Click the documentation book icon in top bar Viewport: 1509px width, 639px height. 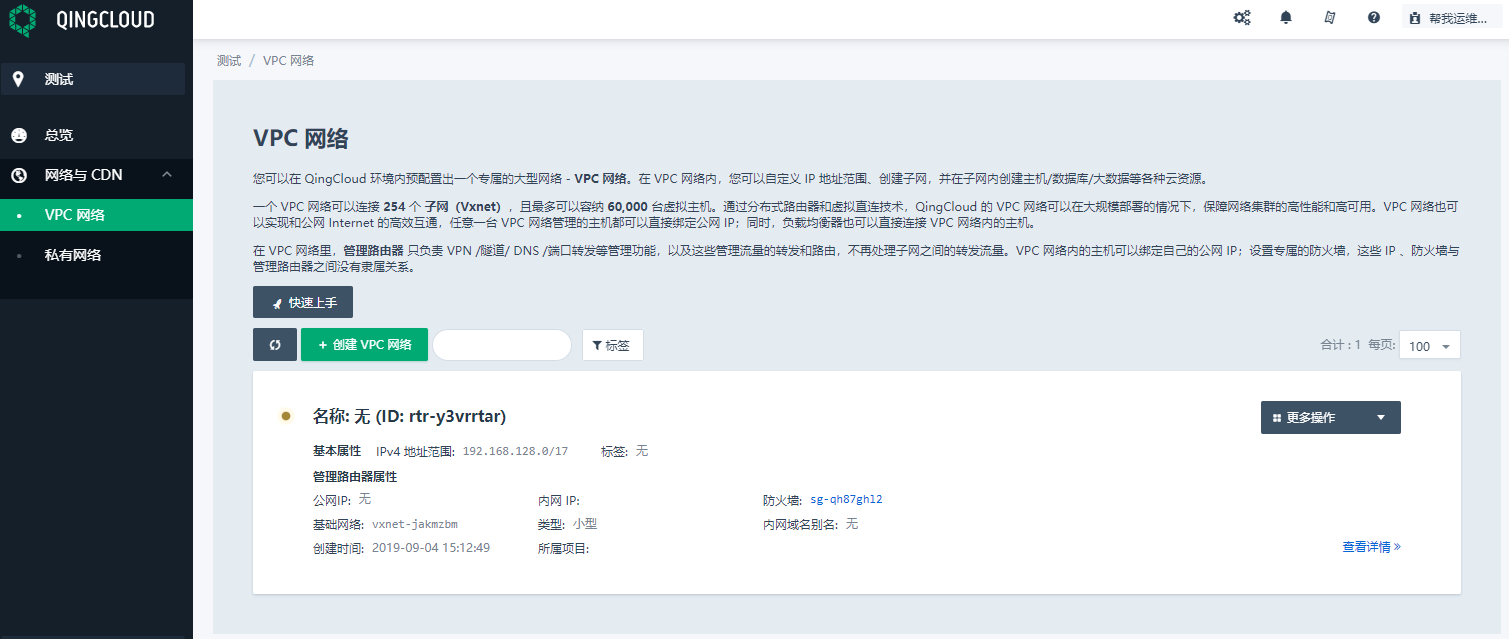pyautogui.click(x=1330, y=17)
